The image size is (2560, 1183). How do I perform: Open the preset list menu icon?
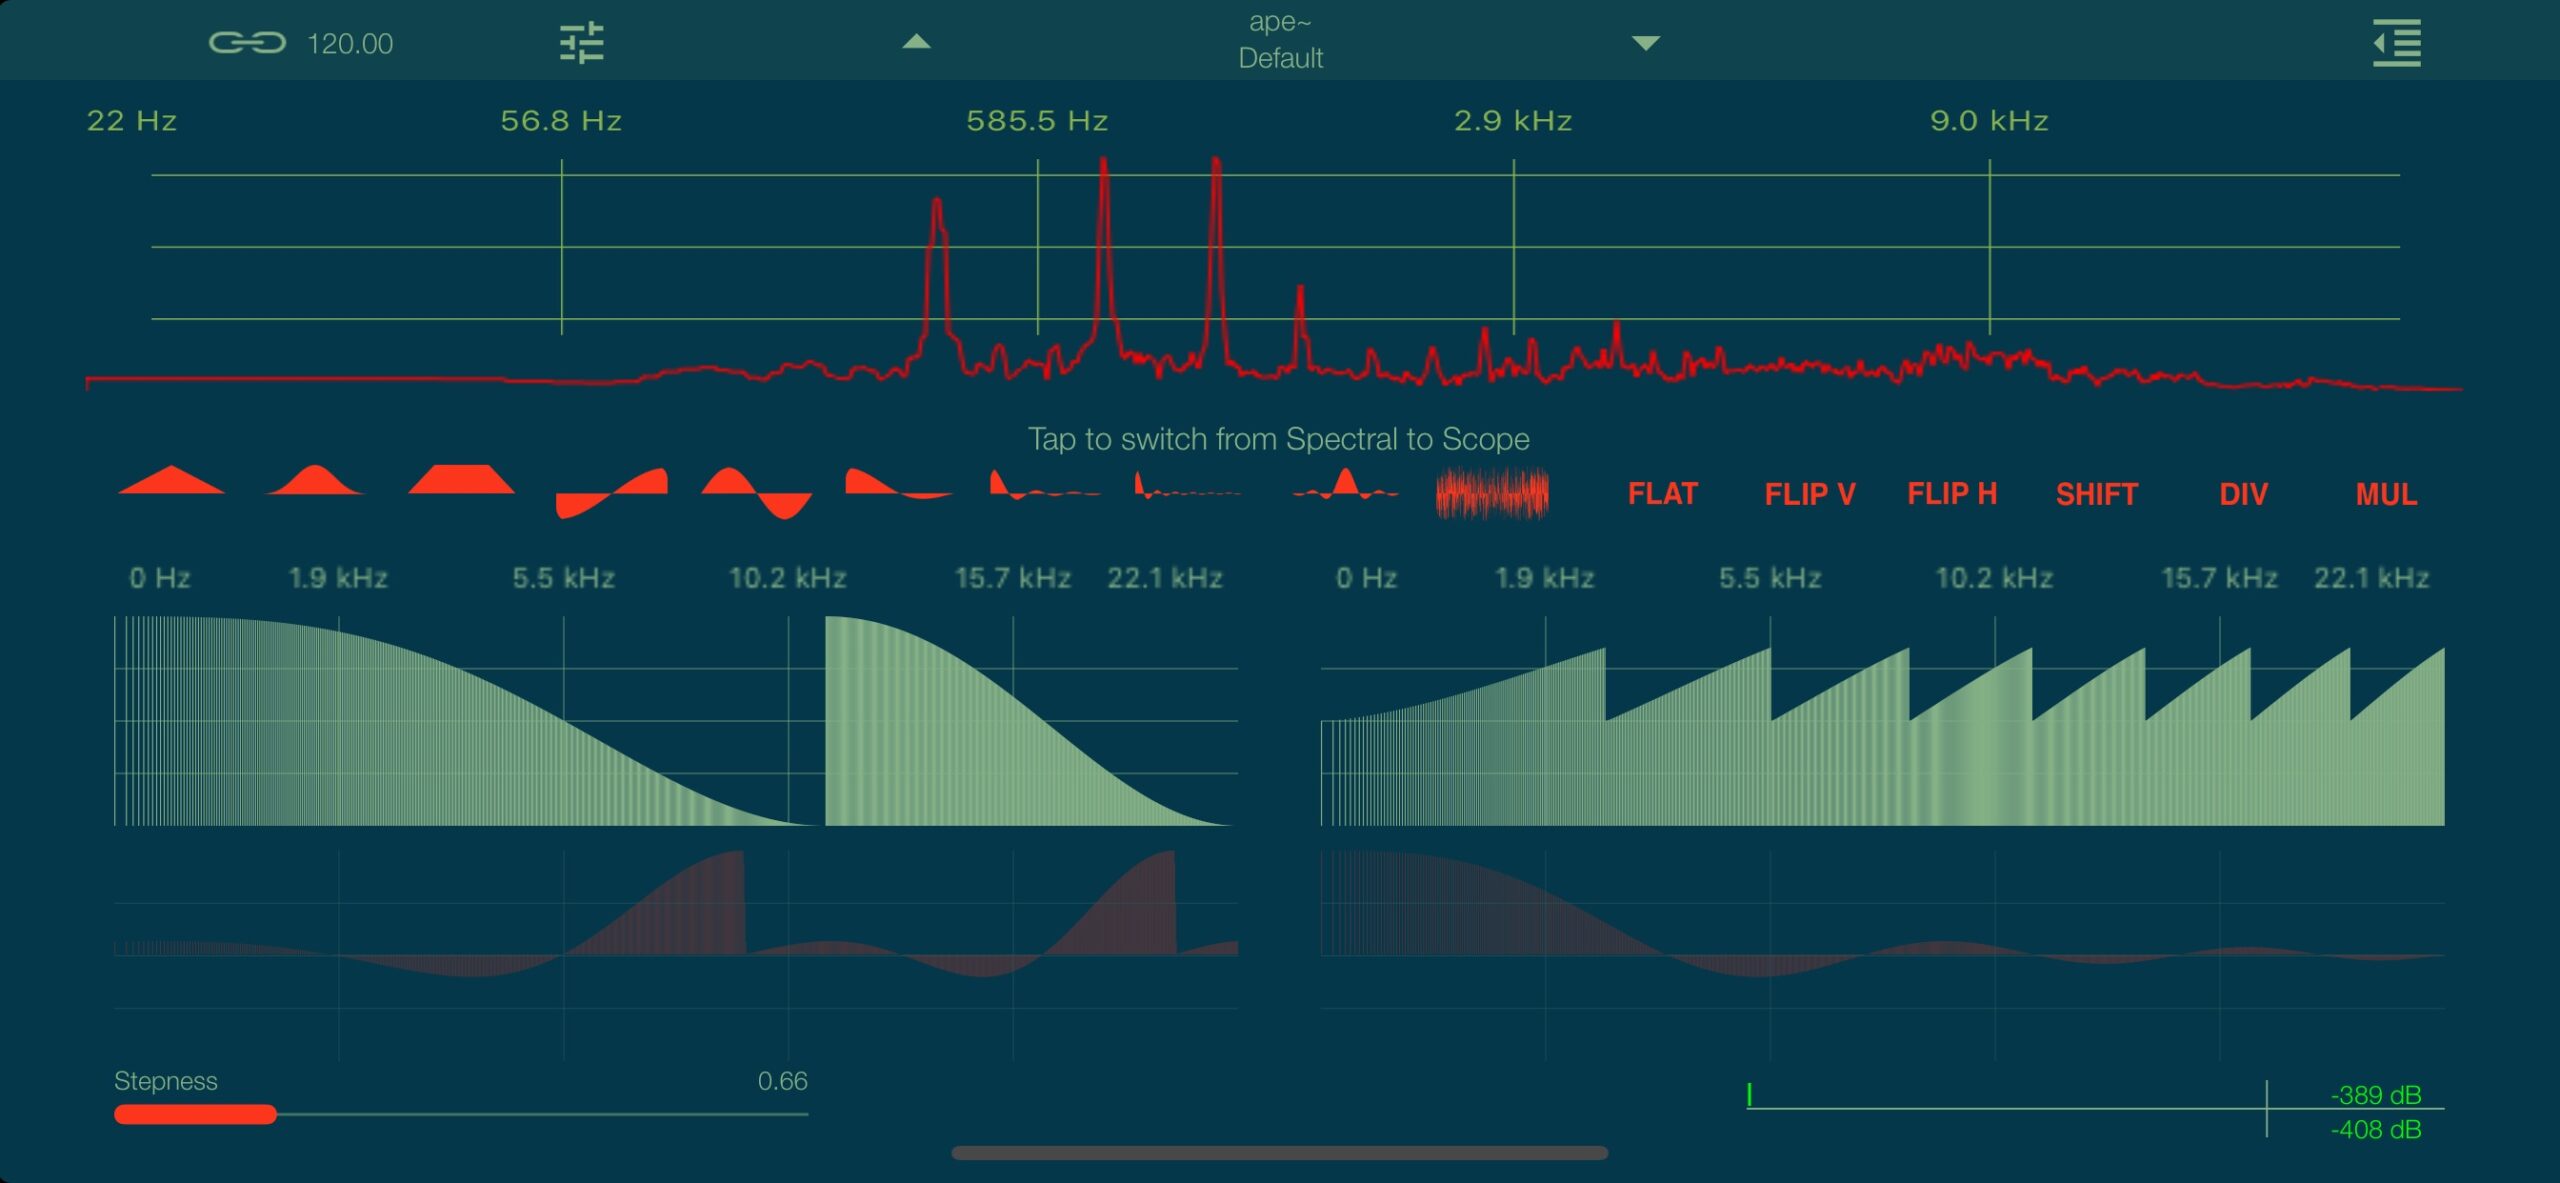pos(2397,43)
